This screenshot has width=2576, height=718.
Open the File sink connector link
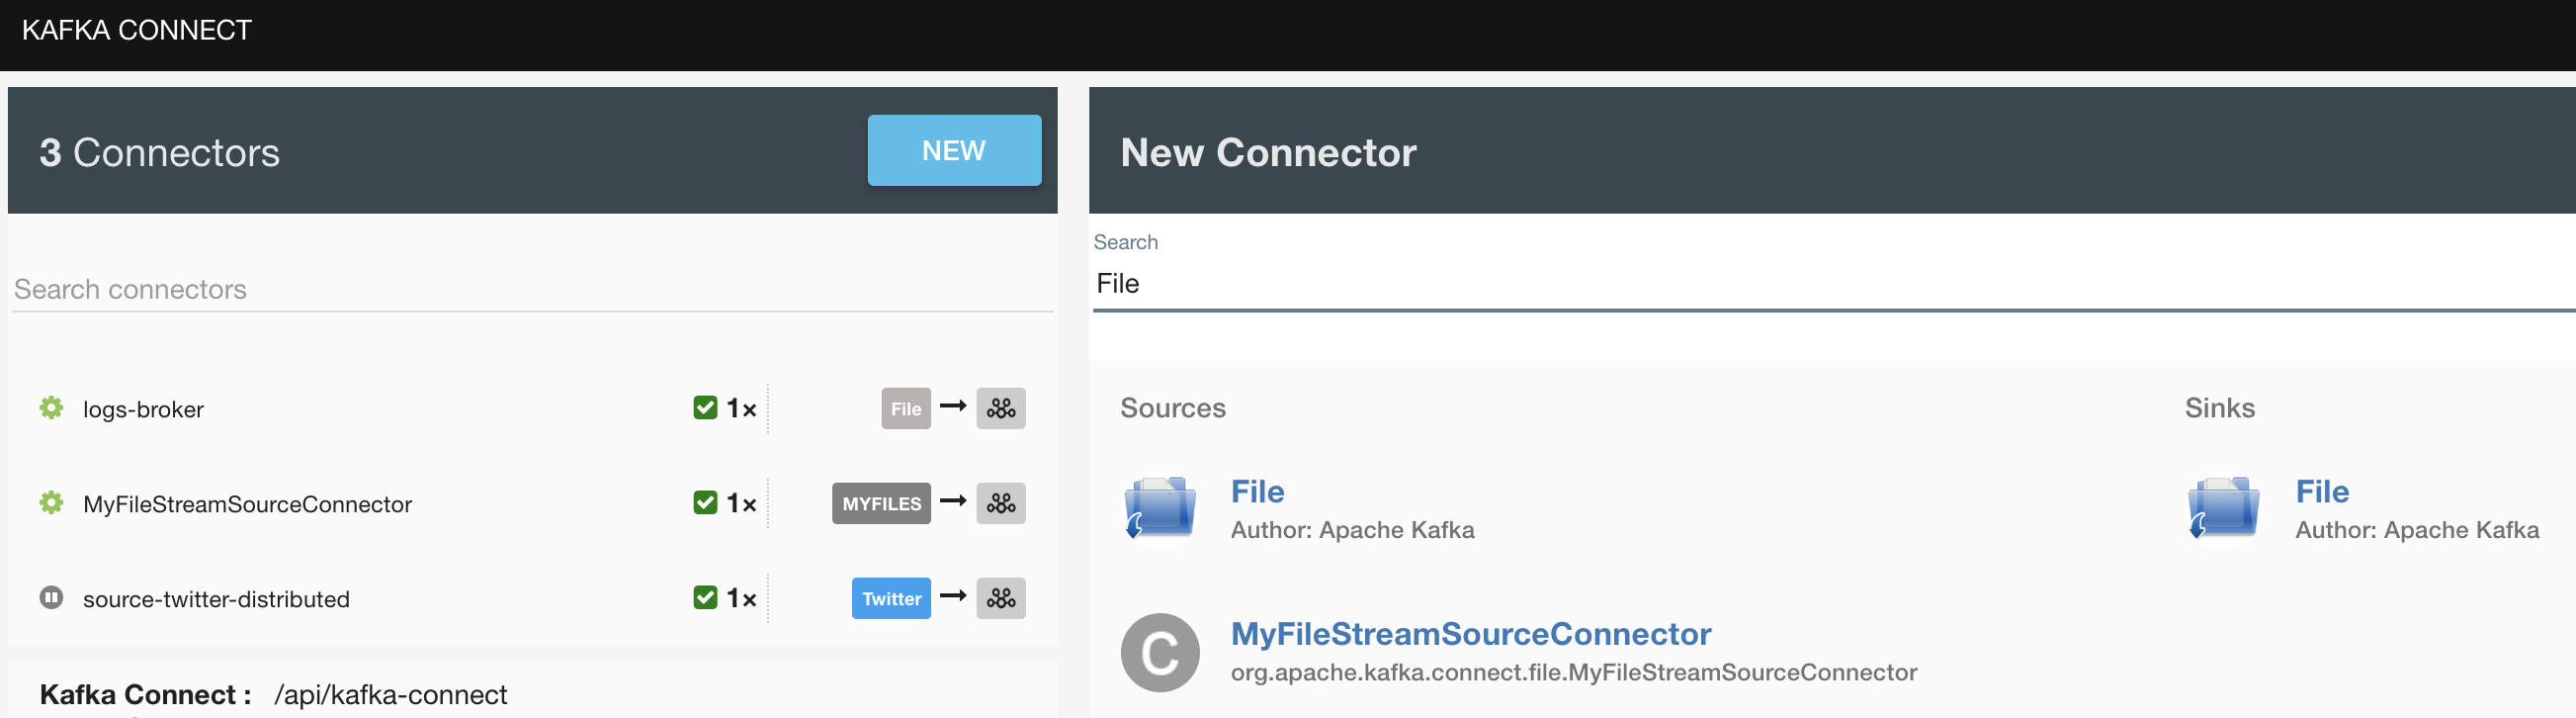point(2321,491)
